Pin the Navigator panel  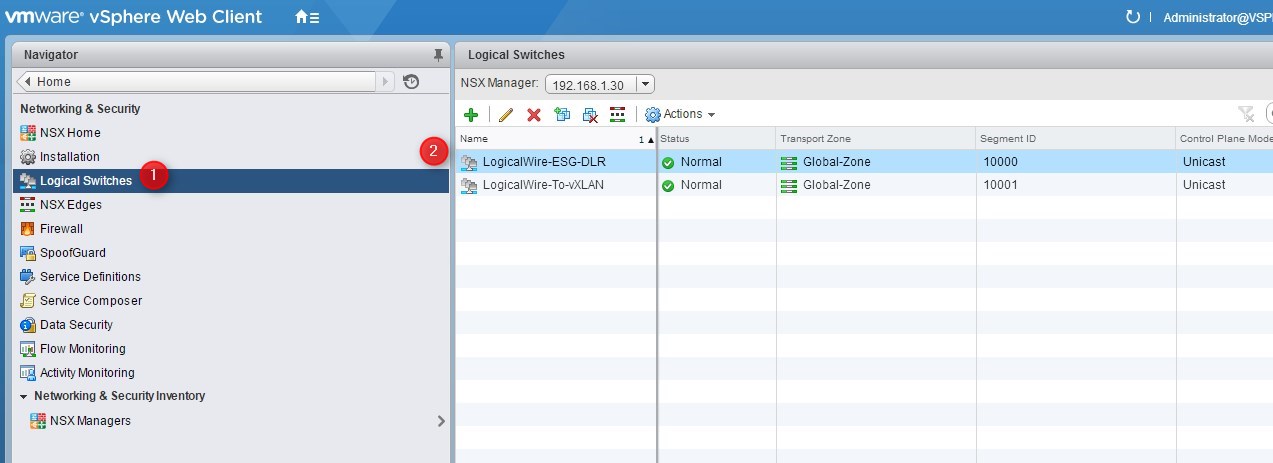click(x=437, y=55)
